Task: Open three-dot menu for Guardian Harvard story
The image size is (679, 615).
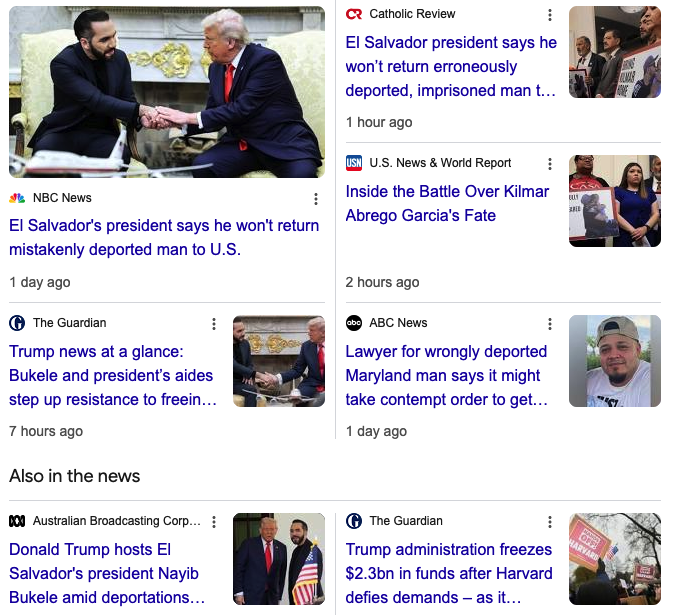Action: coord(550,521)
